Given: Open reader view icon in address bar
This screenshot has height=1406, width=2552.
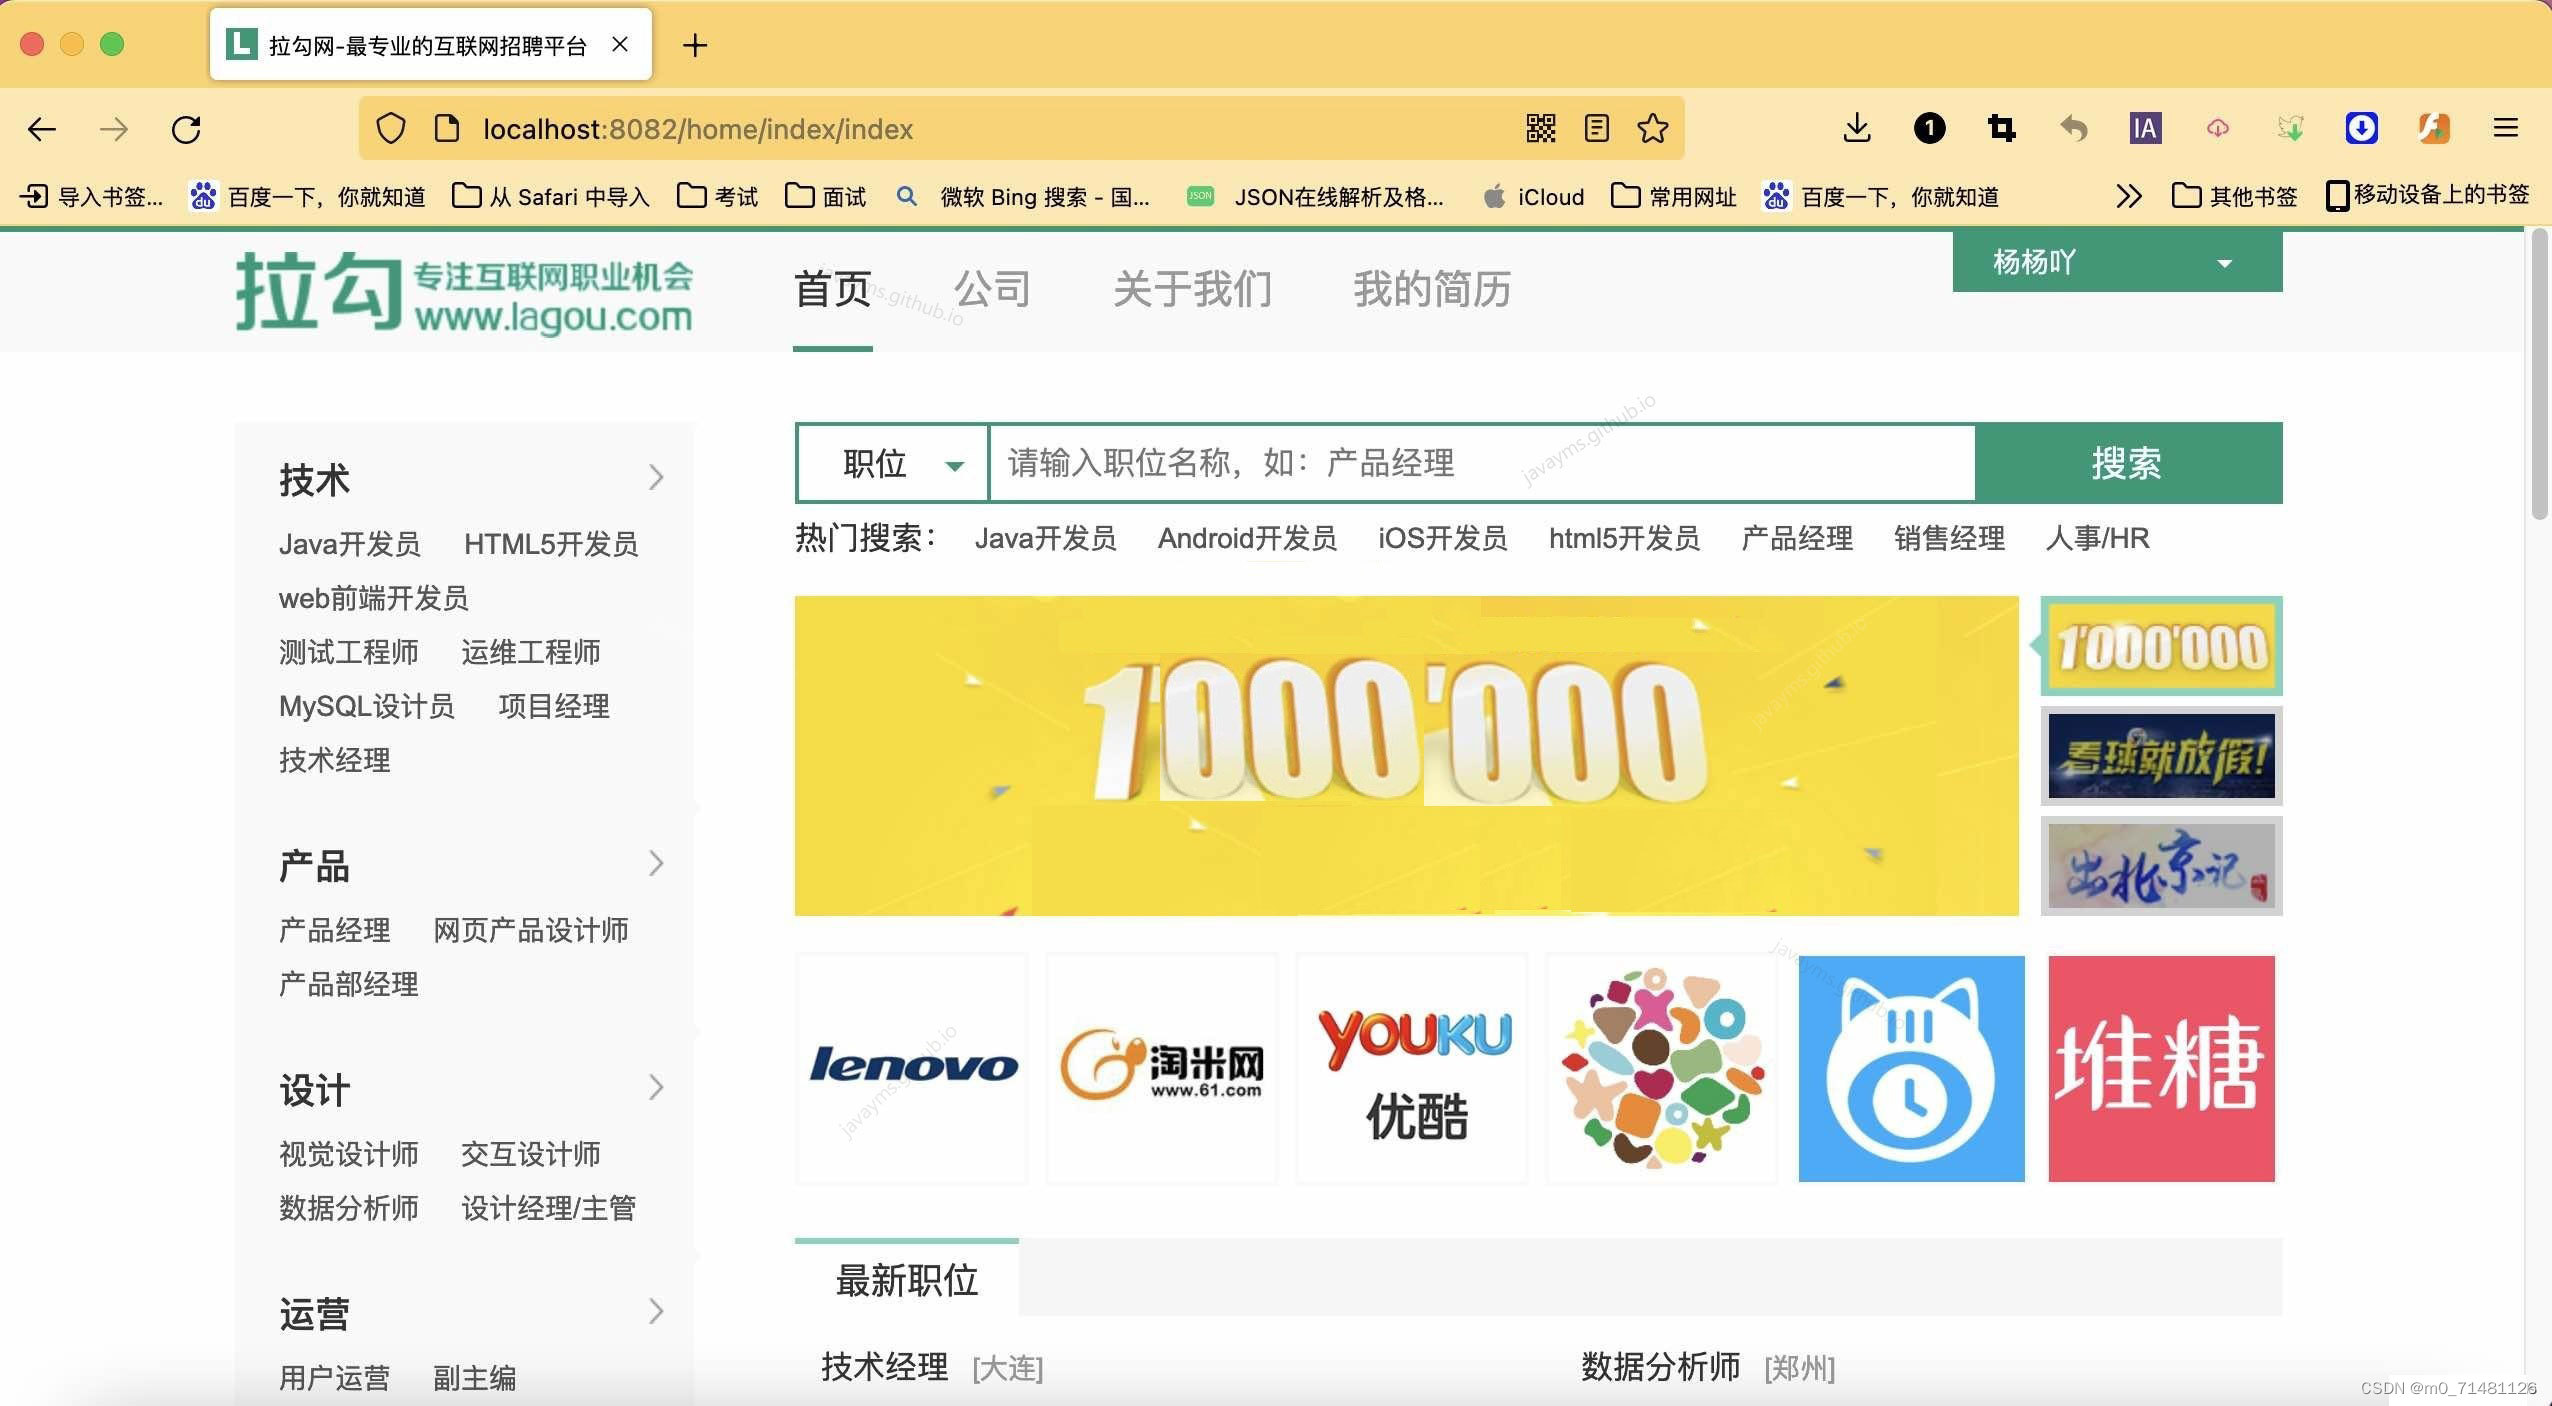Looking at the screenshot, I should [1597, 129].
